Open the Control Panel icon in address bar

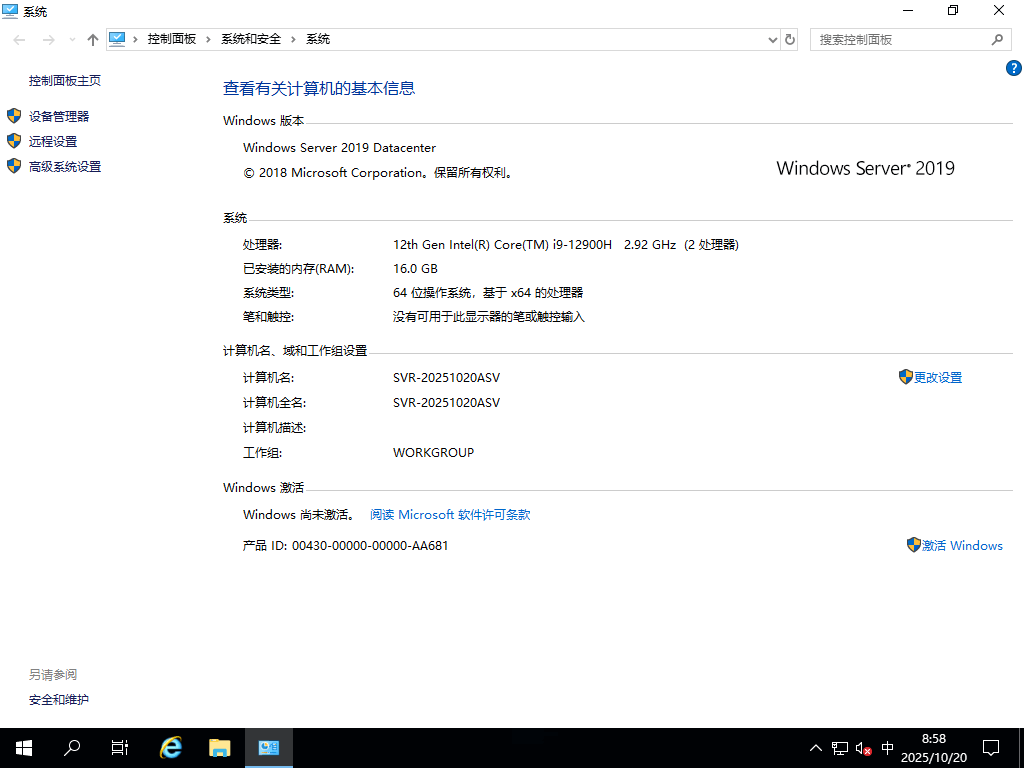click(x=118, y=39)
